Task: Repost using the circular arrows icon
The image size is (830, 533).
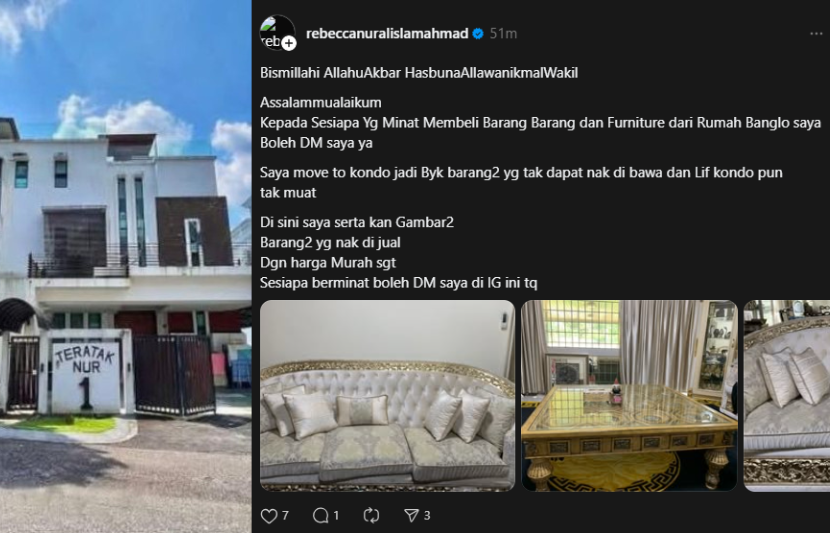Action: (x=371, y=516)
